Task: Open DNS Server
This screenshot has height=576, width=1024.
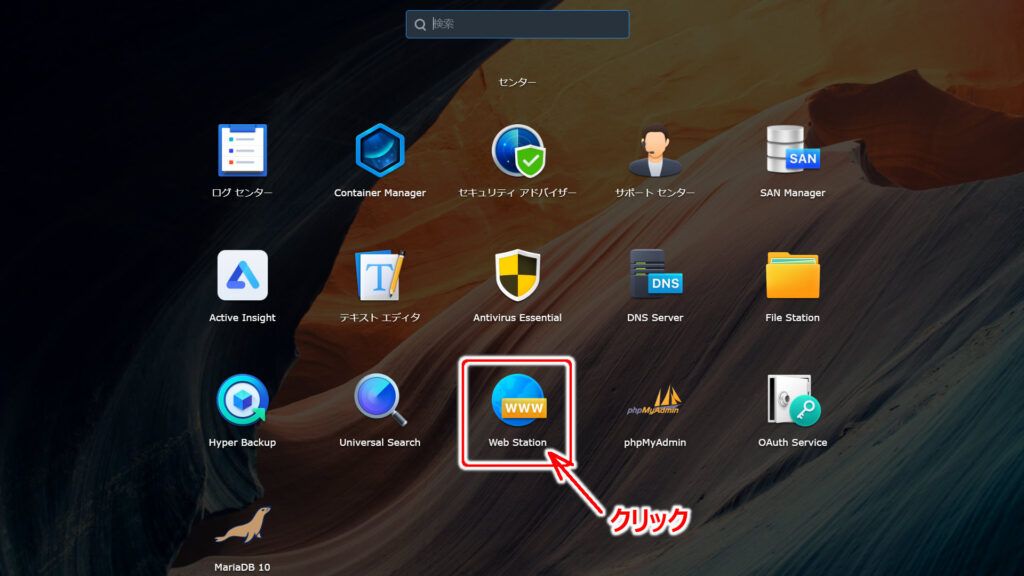Action: point(653,277)
